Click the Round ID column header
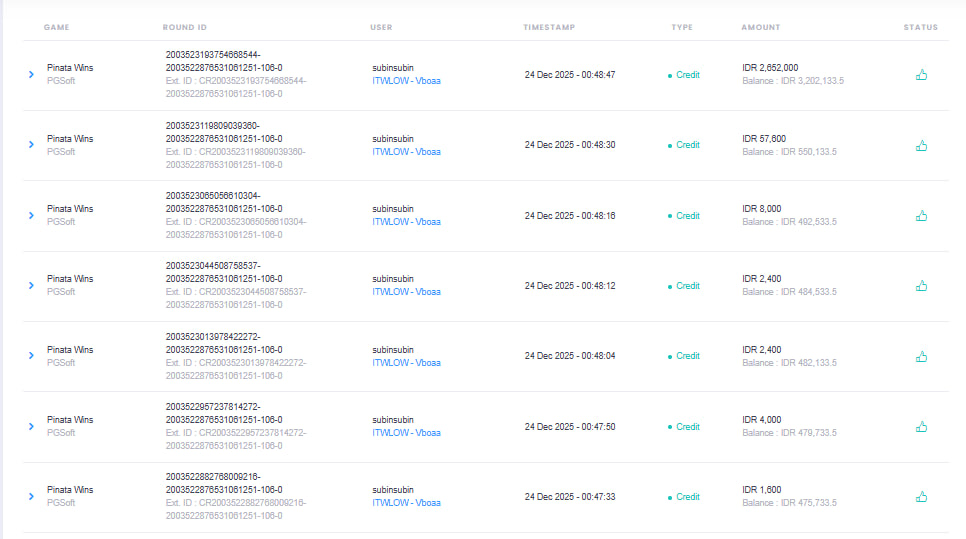This screenshot has height=539, width=966. pos(185,27)
